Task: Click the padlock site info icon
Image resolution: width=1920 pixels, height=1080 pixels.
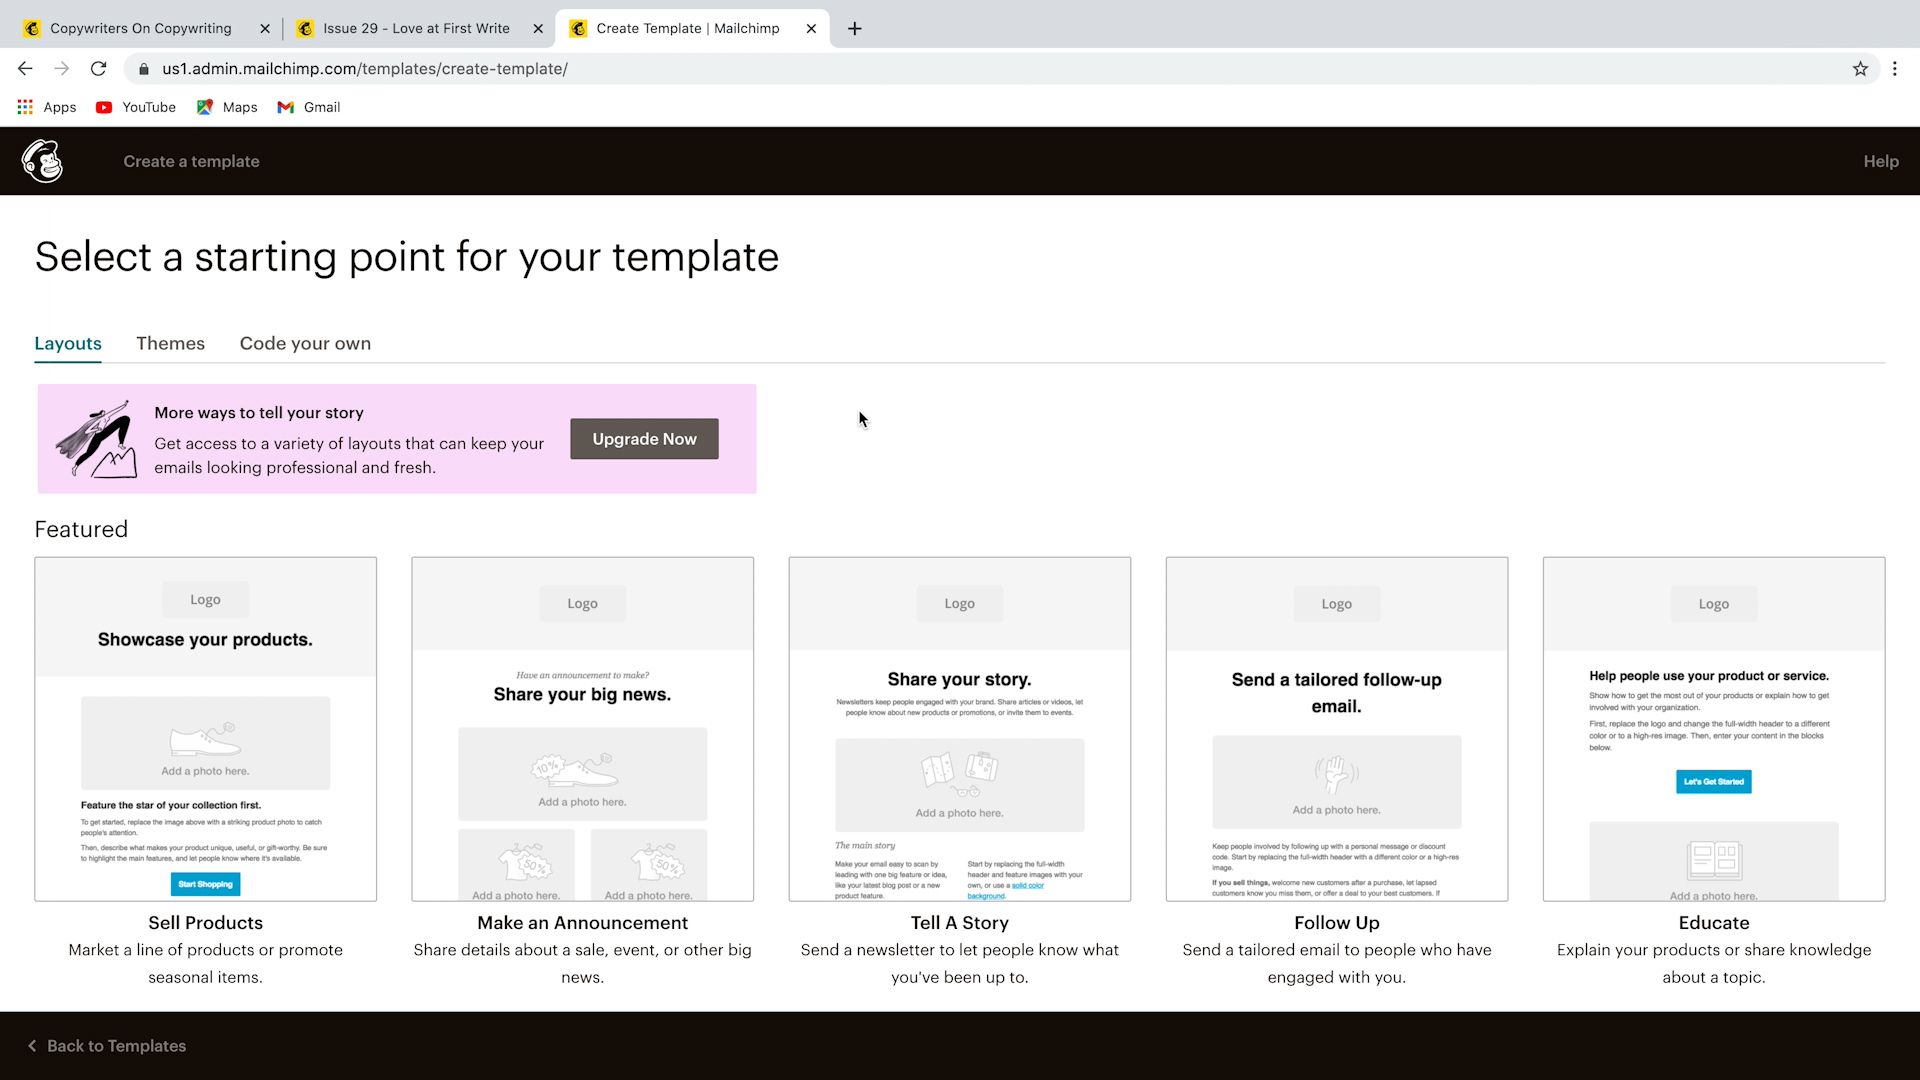Action: point(144,69)
